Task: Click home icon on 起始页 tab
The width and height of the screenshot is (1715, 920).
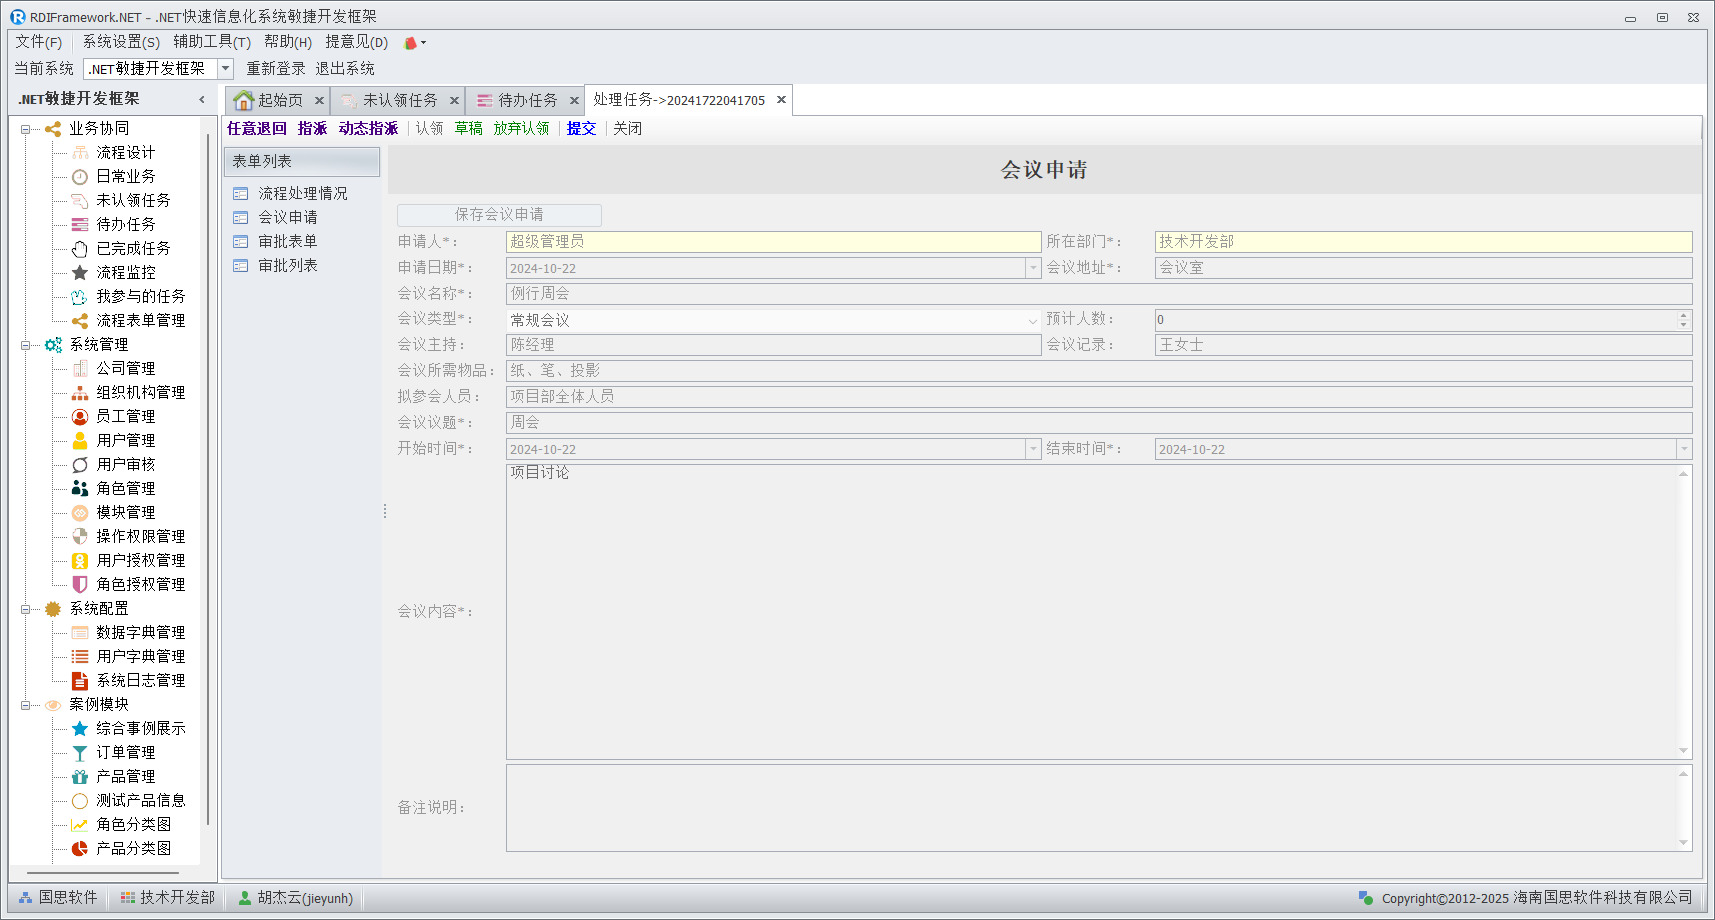Action: tap(243, 101)
